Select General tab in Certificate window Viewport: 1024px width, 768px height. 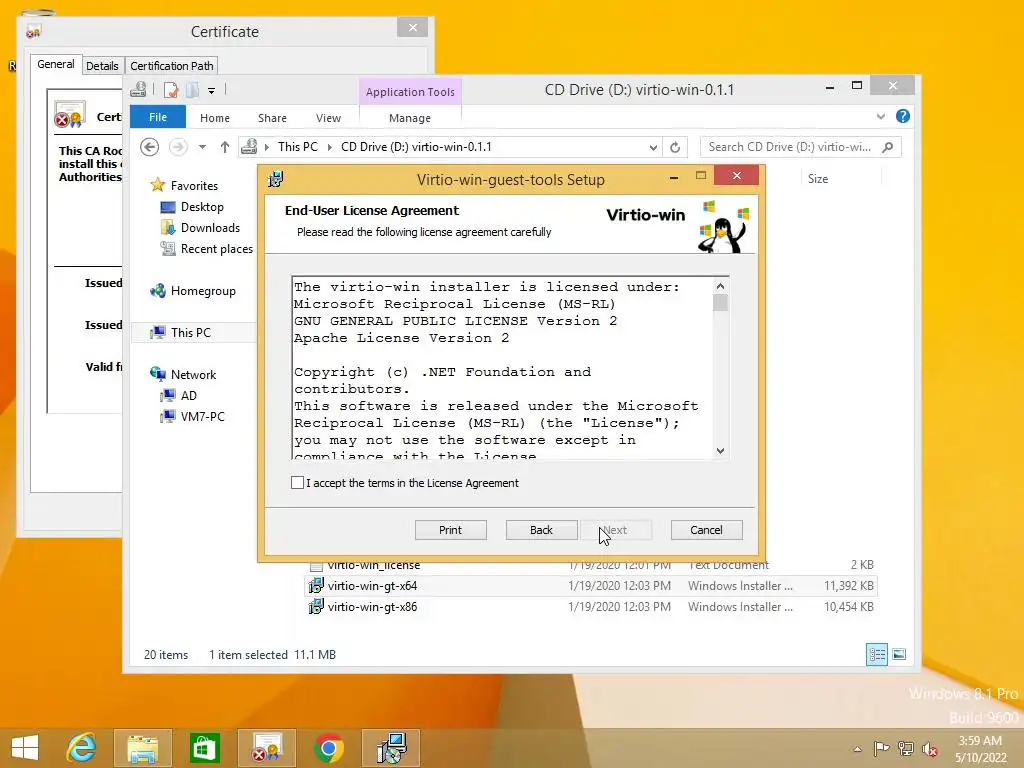(x=56, y=64)
